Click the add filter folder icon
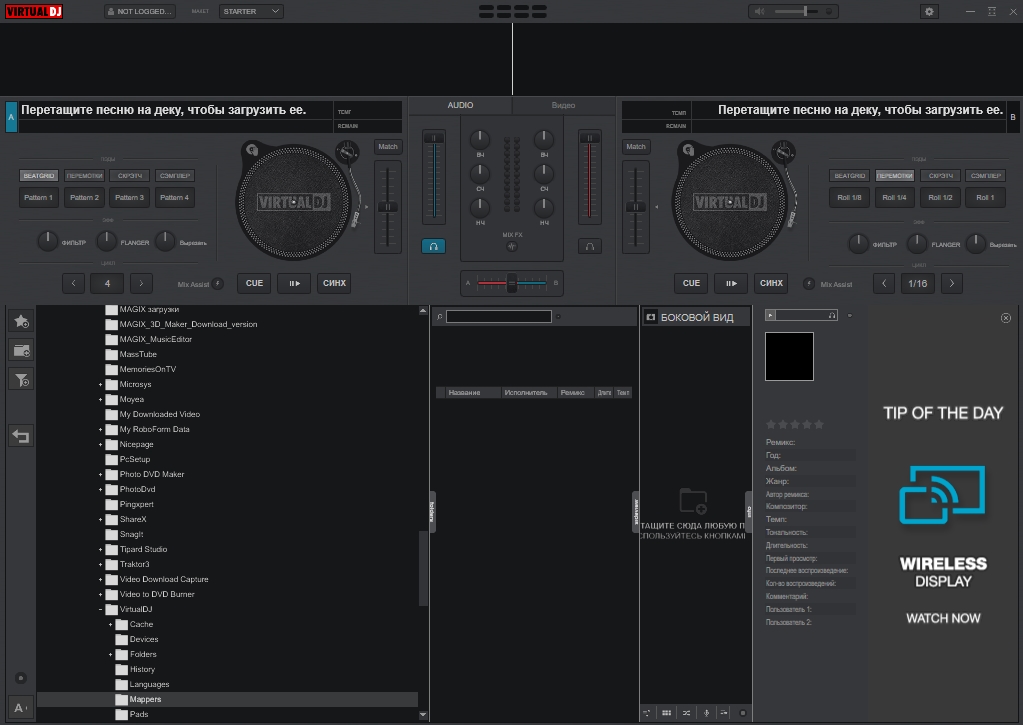This screenshot has width=1023, height=725. coord(21,379)
